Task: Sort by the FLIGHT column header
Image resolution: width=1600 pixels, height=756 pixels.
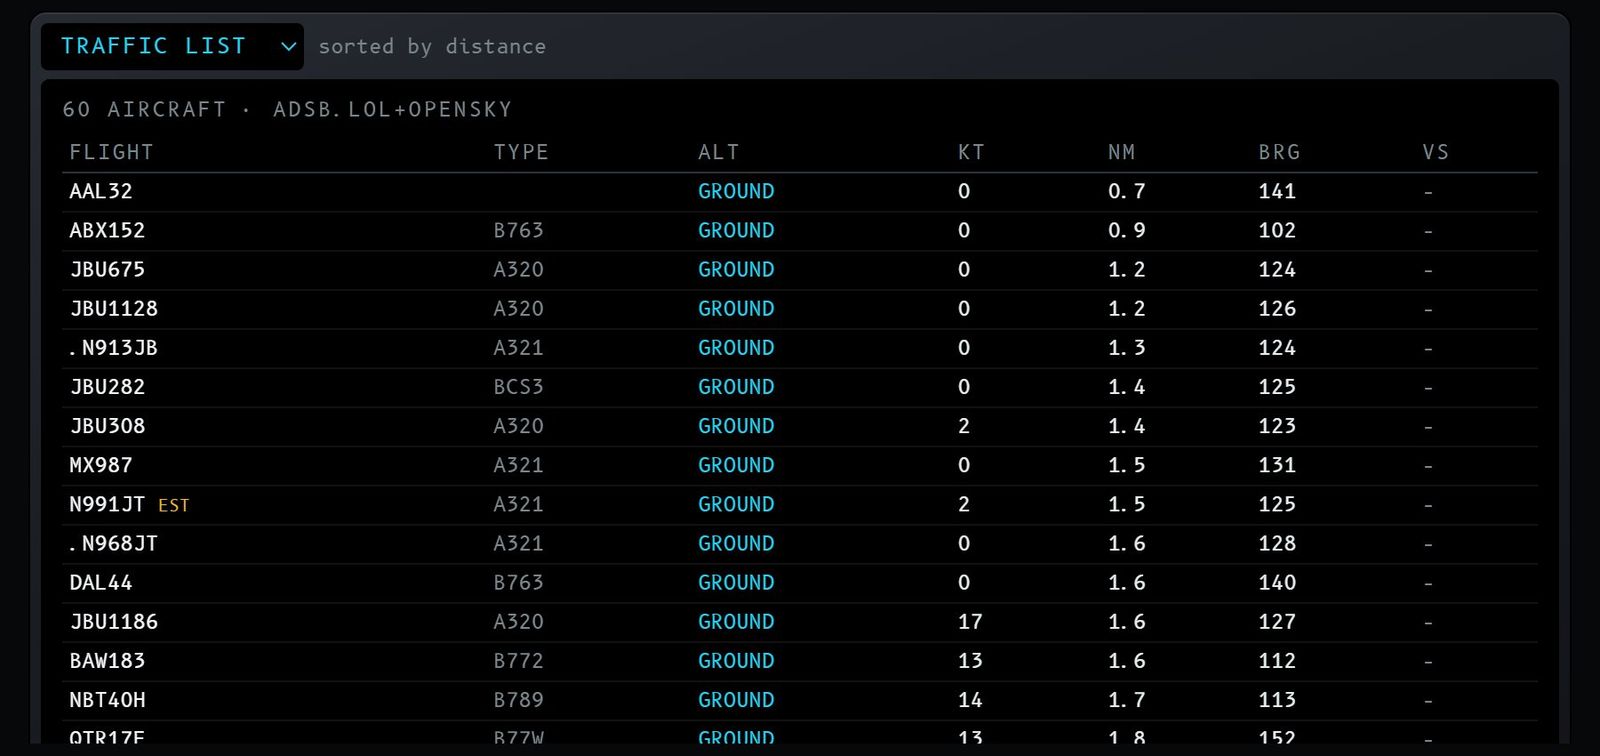Action: 111,152
